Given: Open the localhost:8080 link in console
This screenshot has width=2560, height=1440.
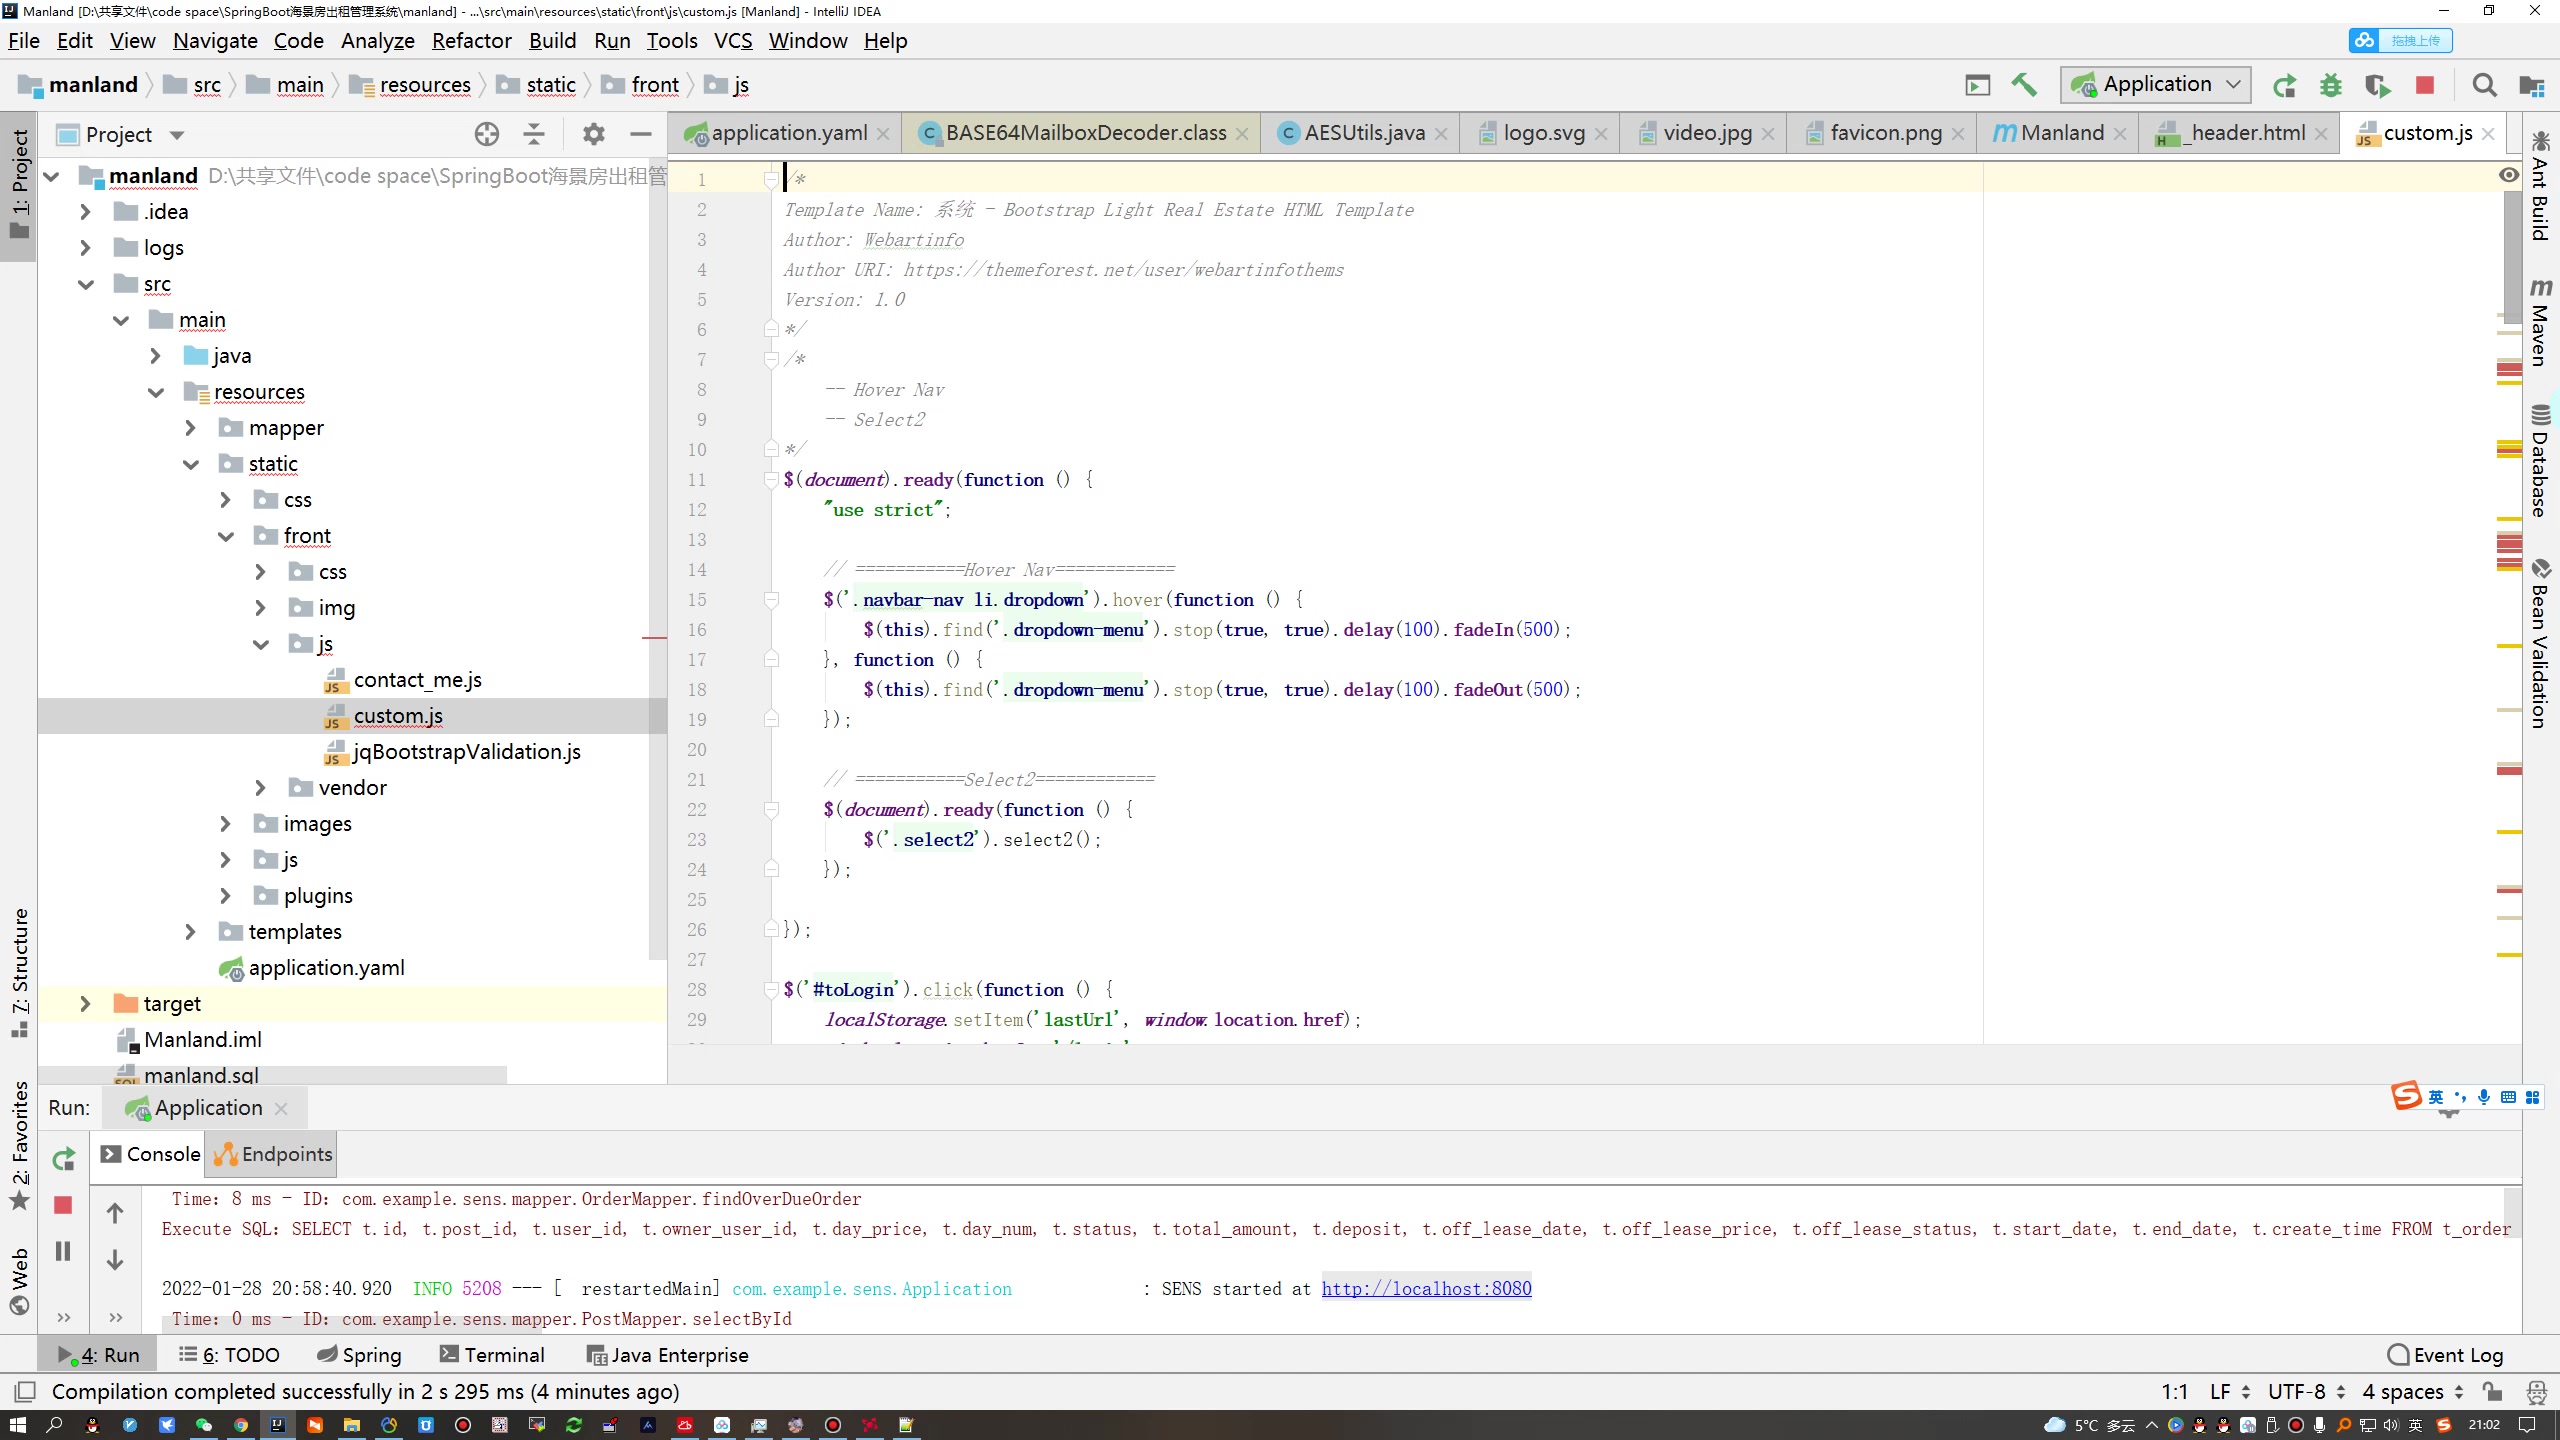Looking at the screenshot, I should pyautogui.click(x=1426, y=1288).
